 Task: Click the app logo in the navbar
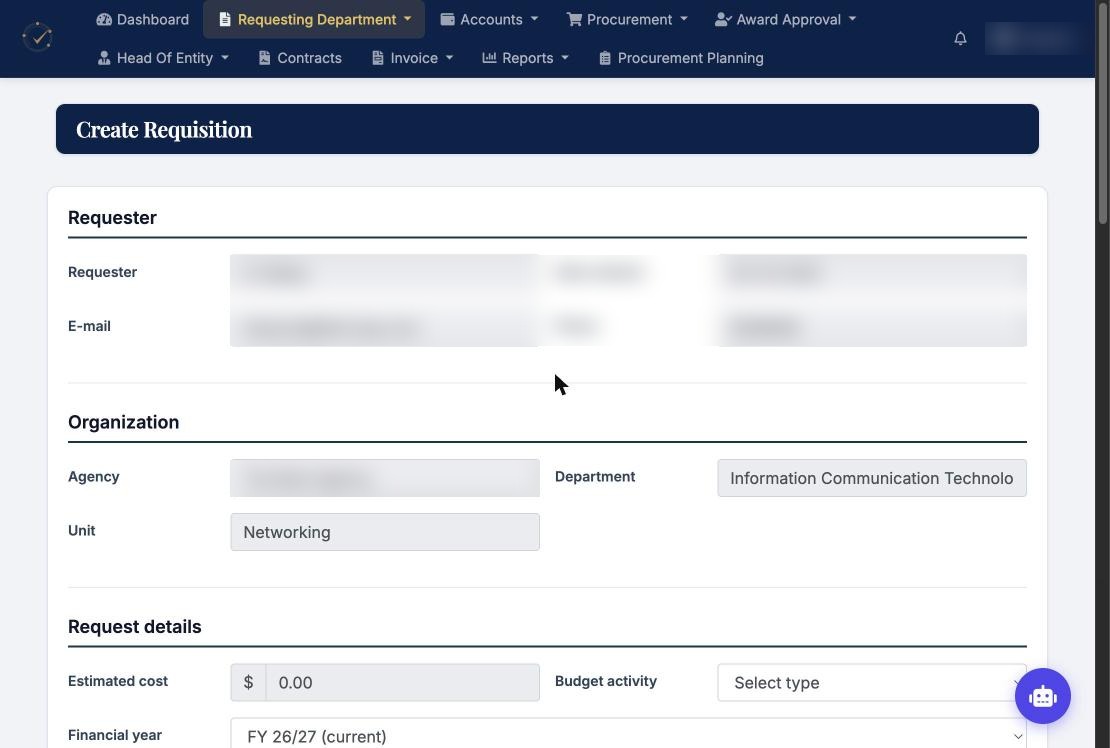click(x=37, y=37)
